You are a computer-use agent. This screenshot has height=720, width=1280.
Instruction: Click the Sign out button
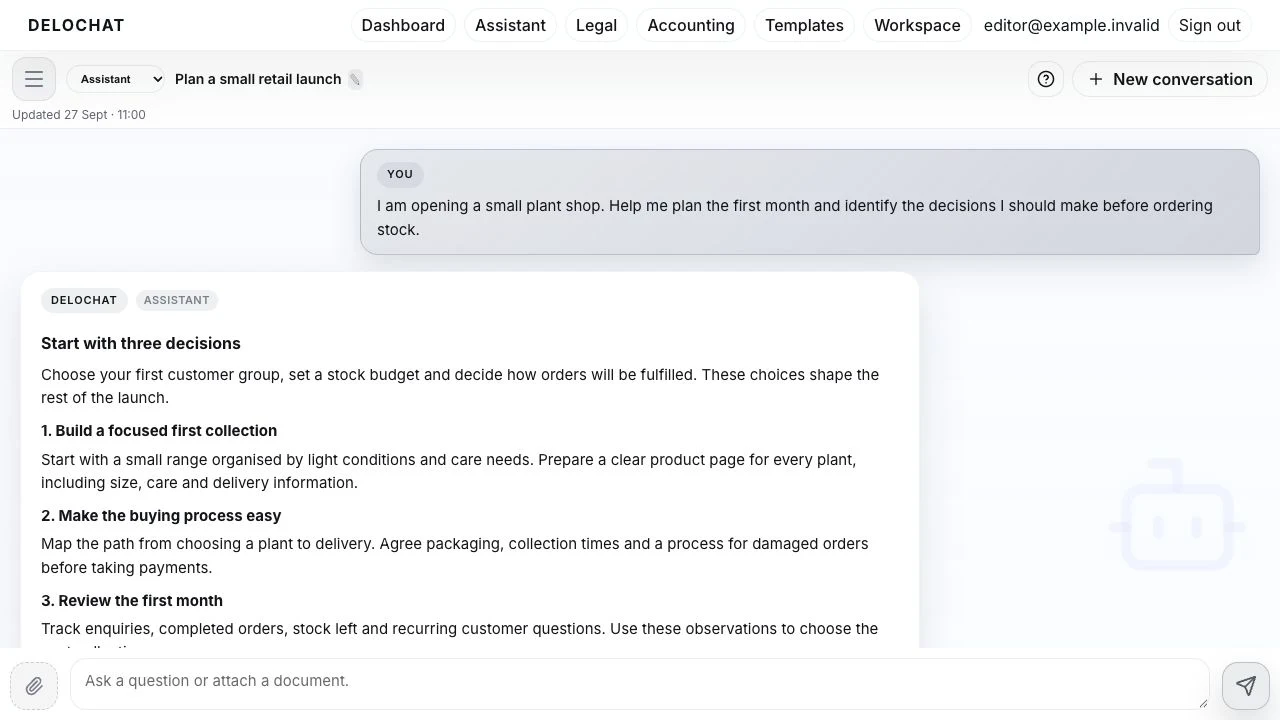pos(1210,25)
